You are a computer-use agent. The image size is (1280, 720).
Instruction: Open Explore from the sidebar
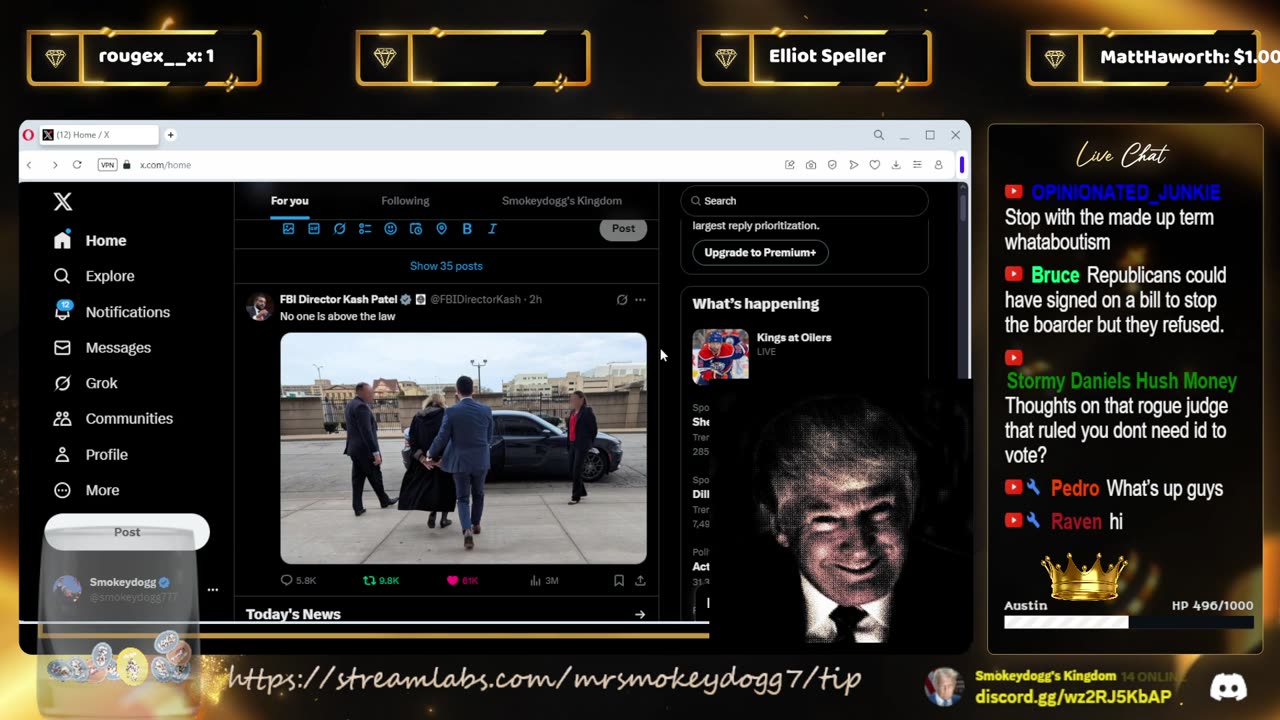pyautogui.click(x=94, y=276)
